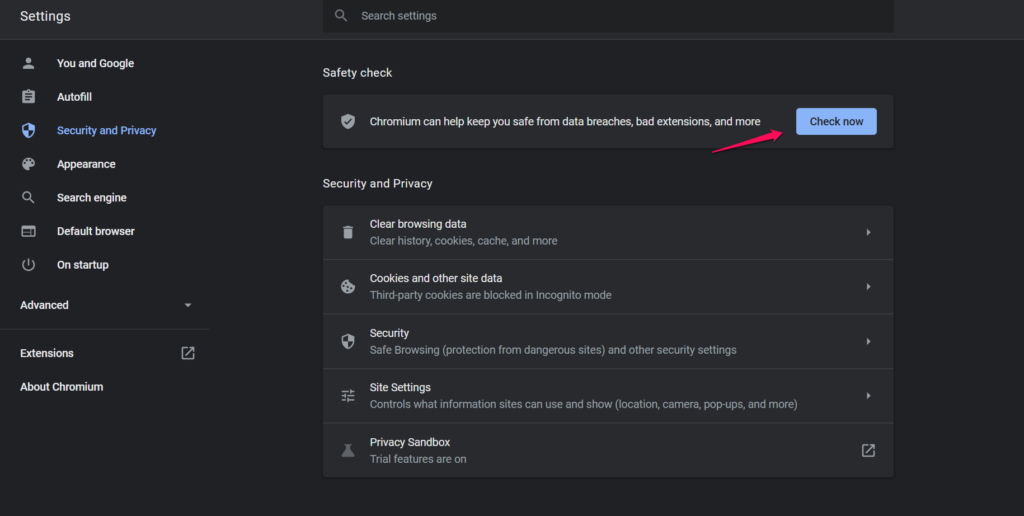Click the search icon in the Search settings bar
This screenshot has width=1024, height=516.
341,16
